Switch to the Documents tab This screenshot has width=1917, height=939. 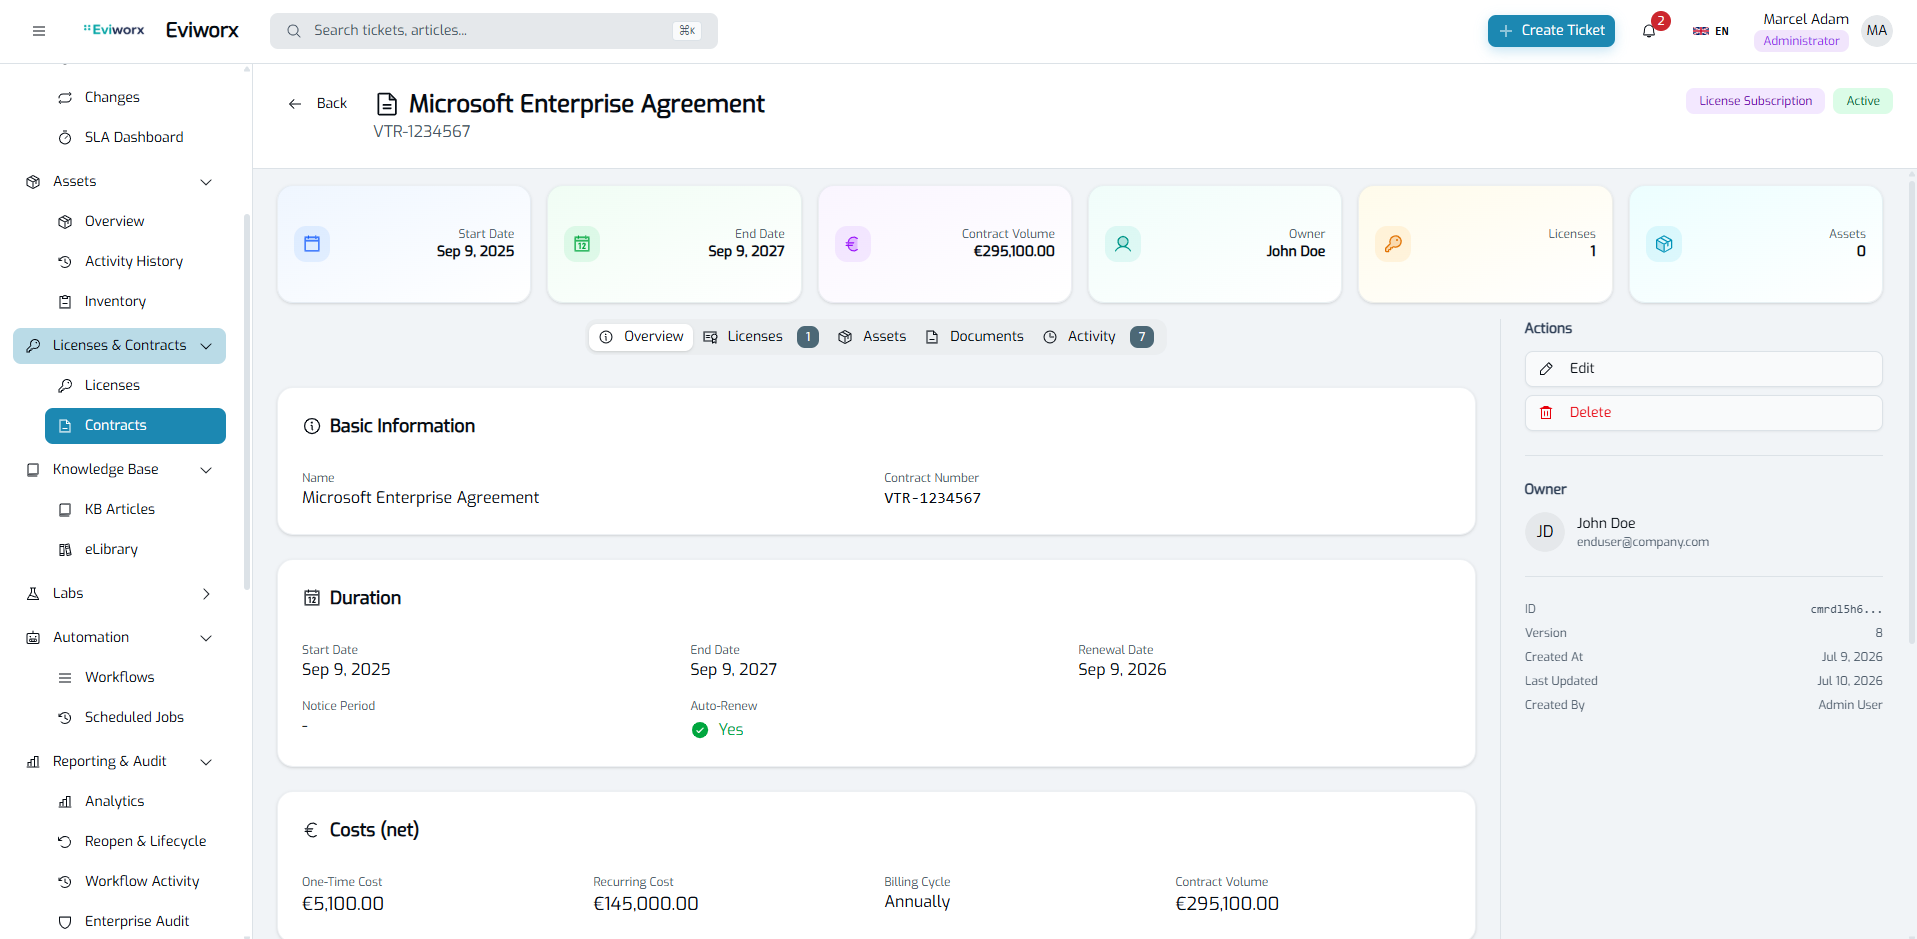click(975, 337)
